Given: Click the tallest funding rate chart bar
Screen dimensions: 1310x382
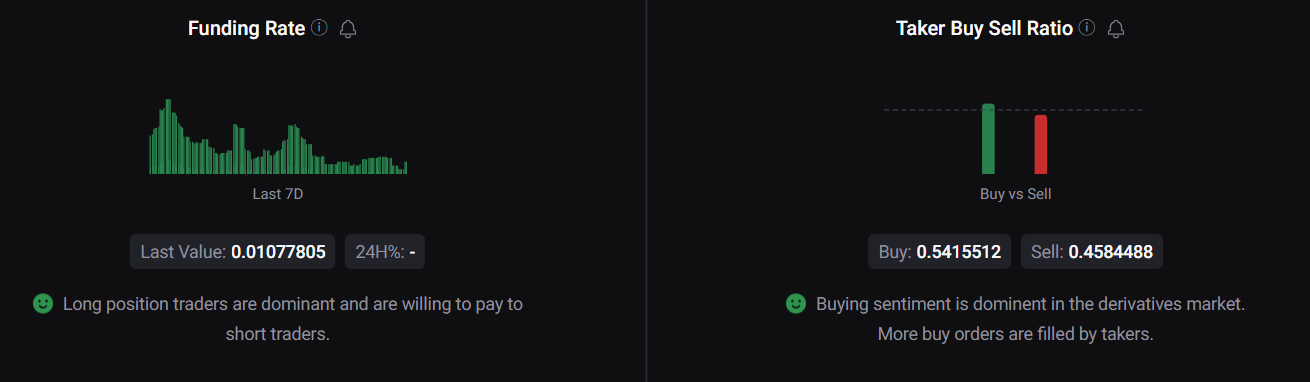Looking at the screenshot, I should coord(168,137).
